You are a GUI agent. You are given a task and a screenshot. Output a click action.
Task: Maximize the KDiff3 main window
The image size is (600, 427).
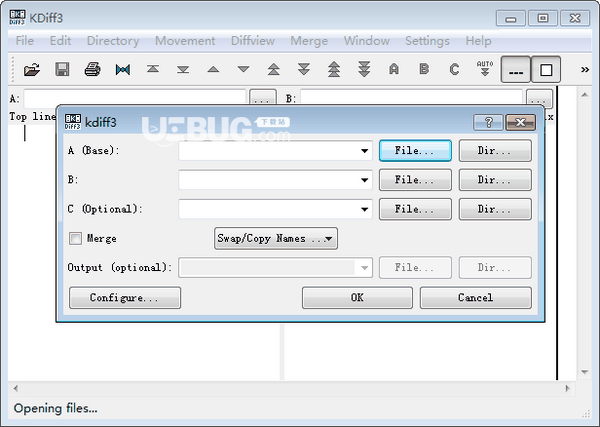click(x=543, y=18)
